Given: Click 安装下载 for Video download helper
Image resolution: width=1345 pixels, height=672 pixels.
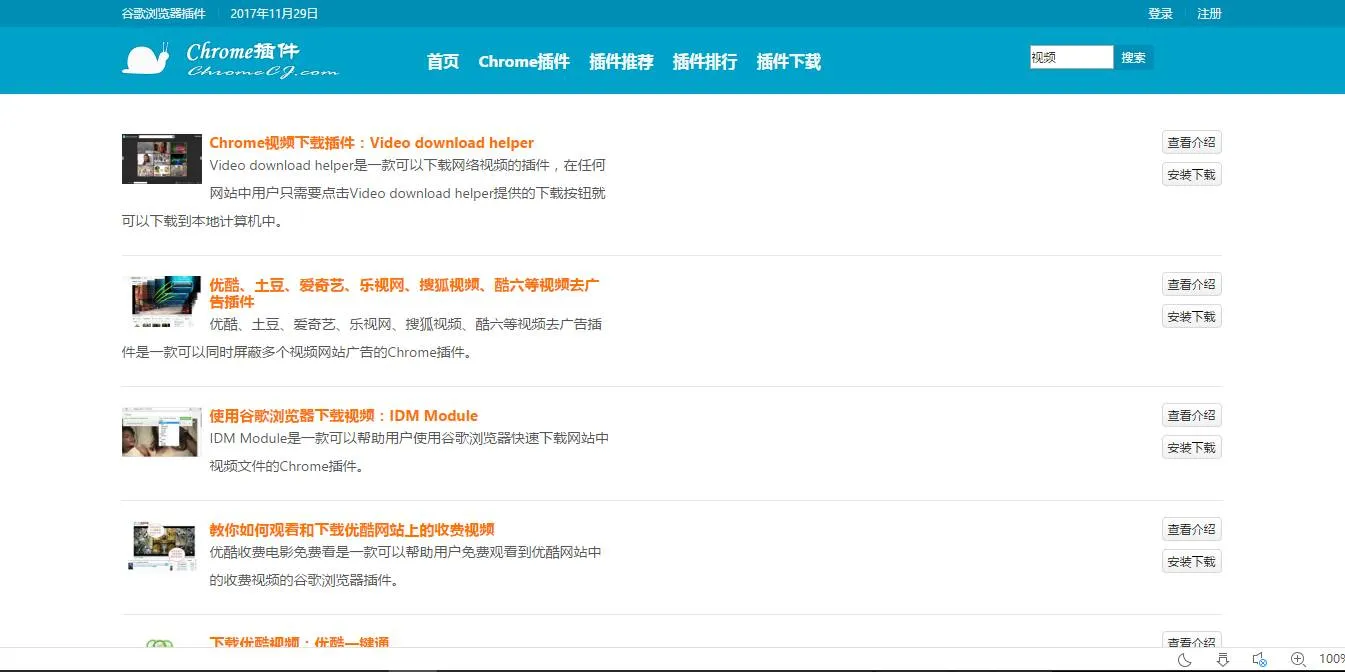Looking at the screenshot, I should tap(1192, 175).
